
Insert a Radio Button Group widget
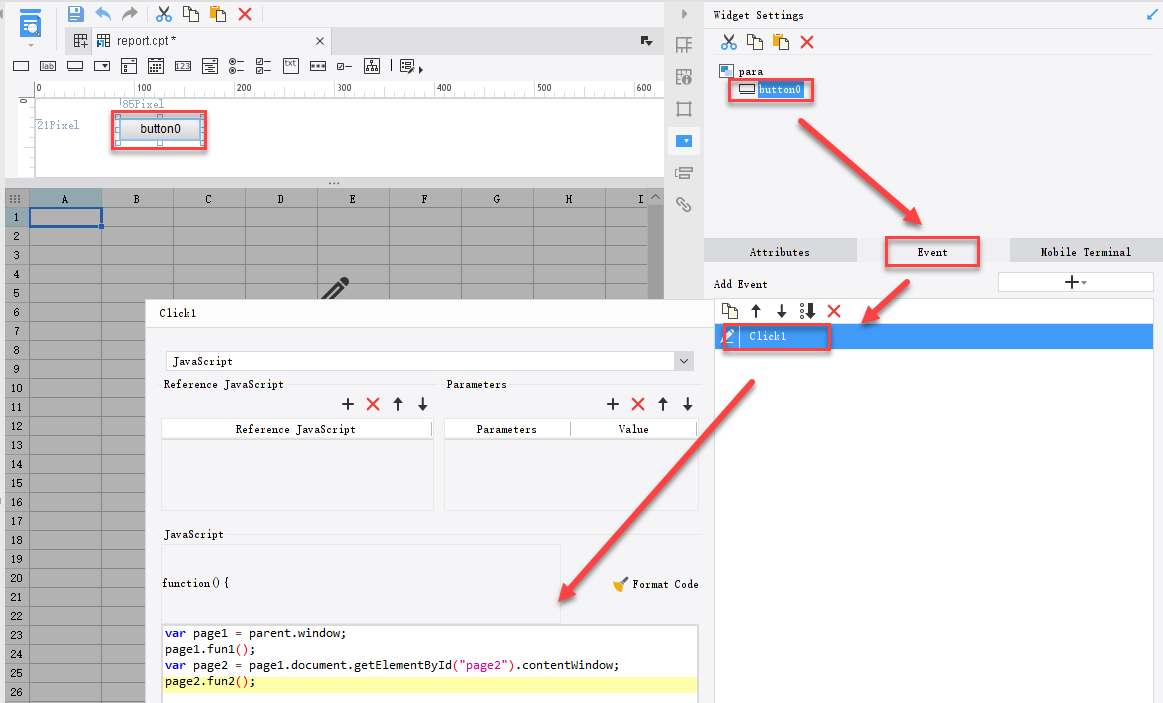(x=236, y=66)
